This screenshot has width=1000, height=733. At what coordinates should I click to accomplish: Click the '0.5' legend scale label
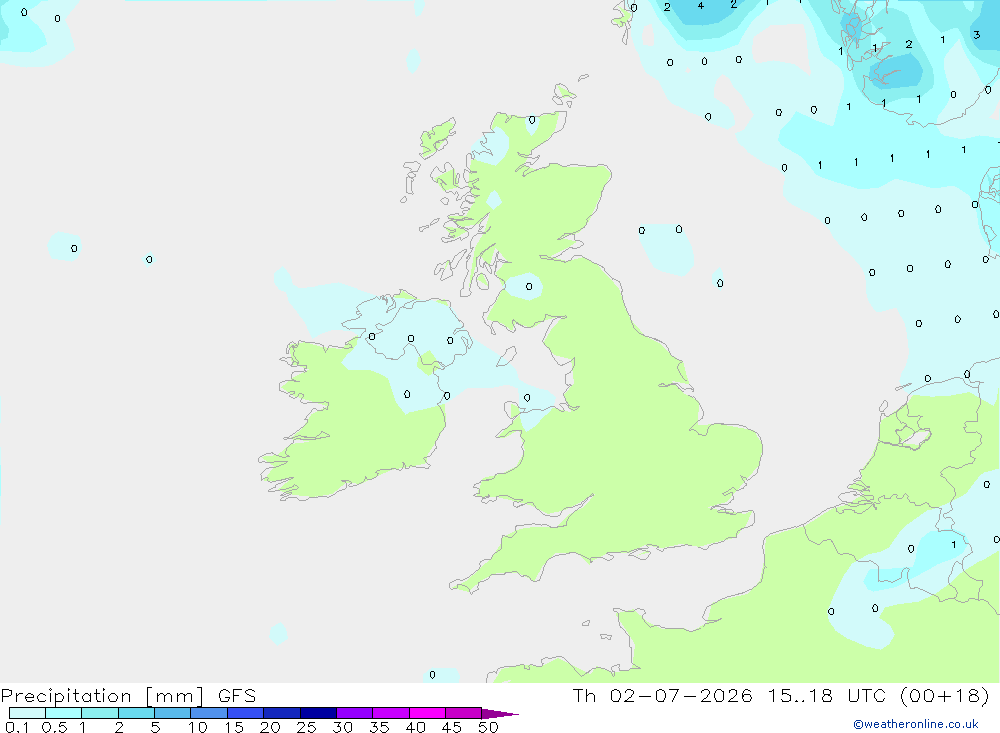point(54,727)
